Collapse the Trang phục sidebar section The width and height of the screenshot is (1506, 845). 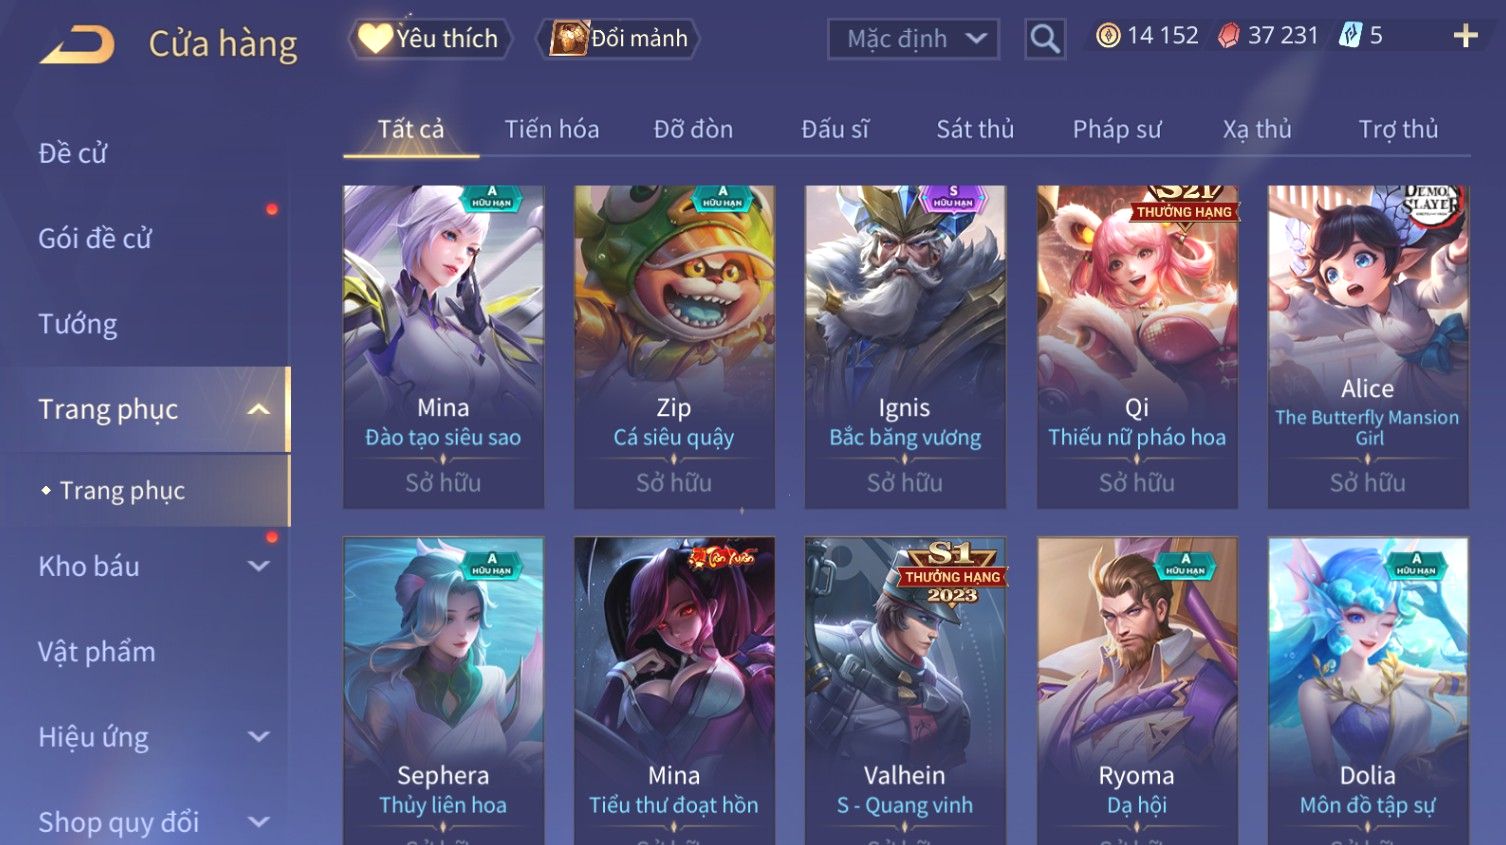point(258,409)
